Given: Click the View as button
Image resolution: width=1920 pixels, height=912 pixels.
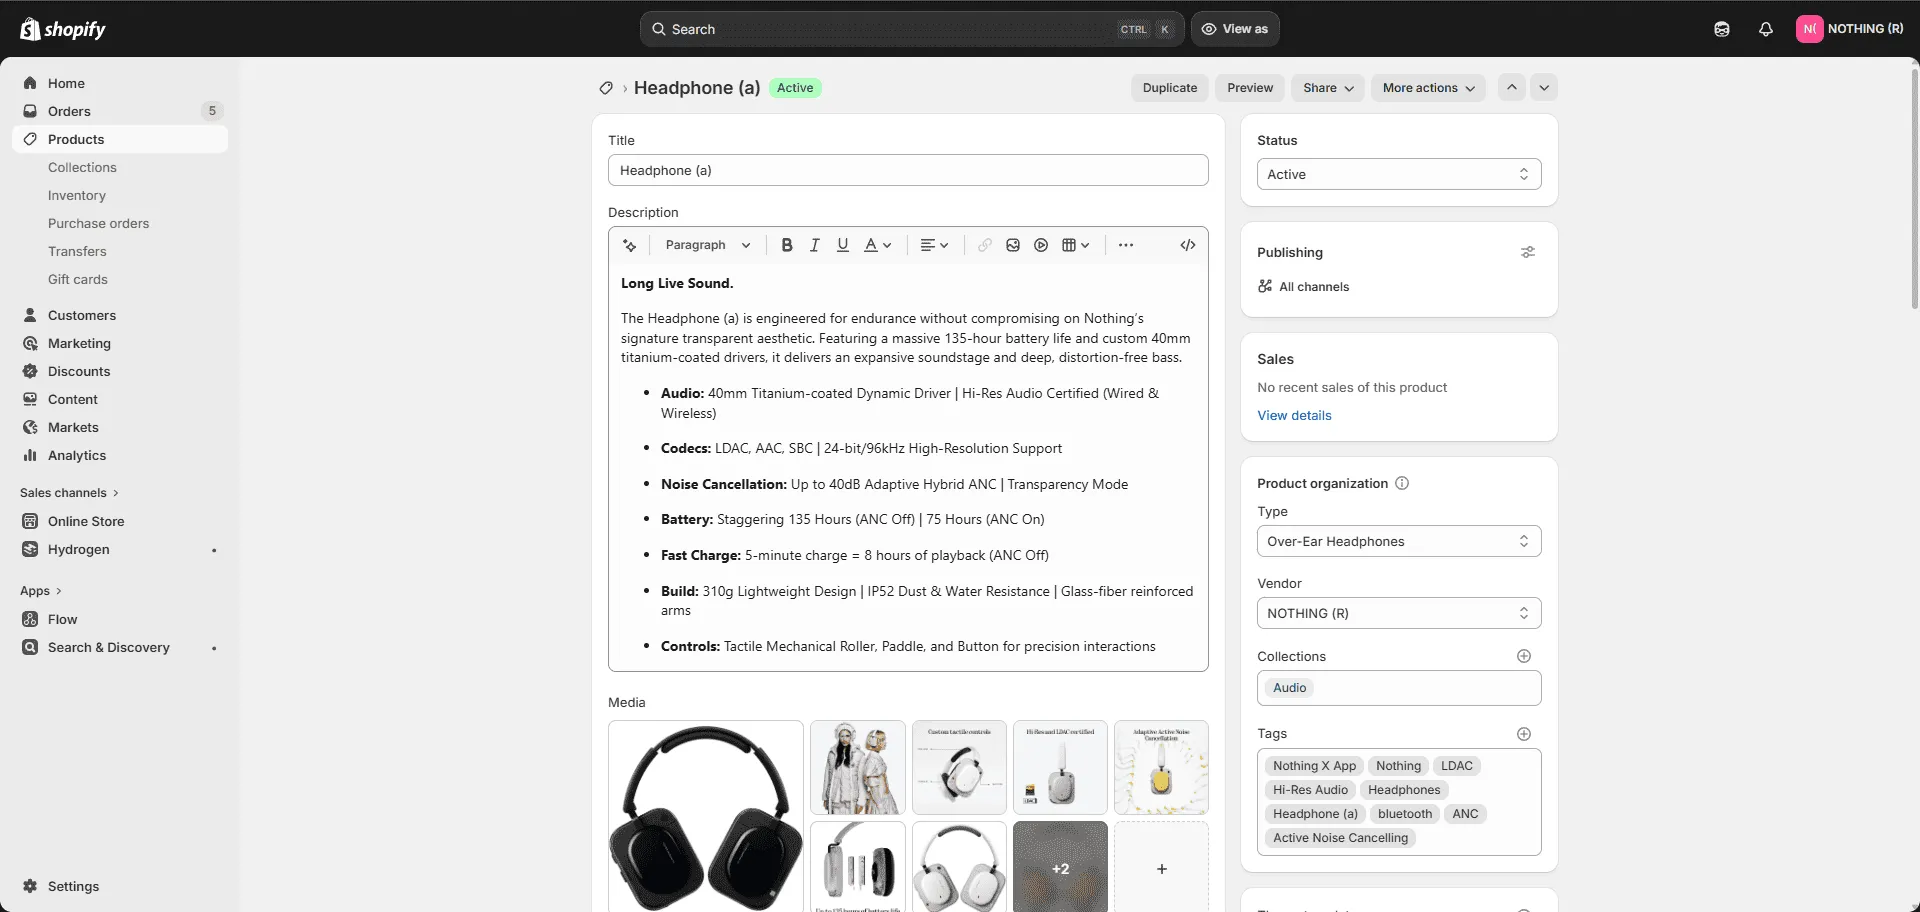Looking at the screenshot, I should [1235, 29].
